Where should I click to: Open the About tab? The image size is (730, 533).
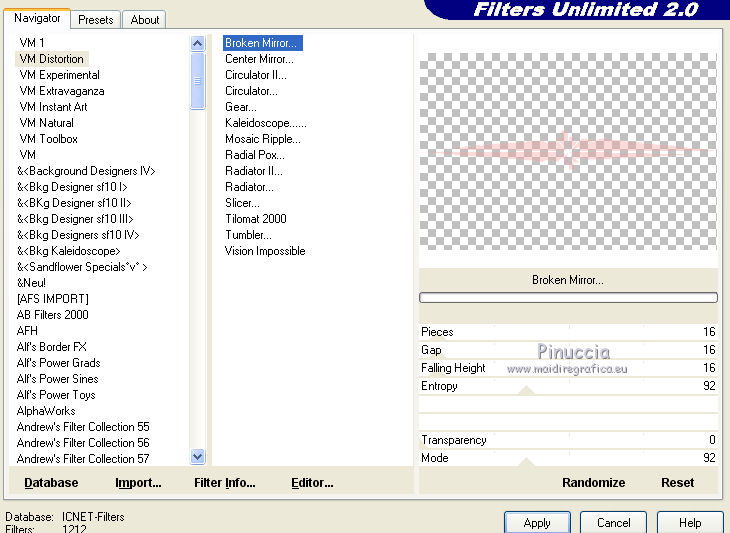click(x=144, y=20)
